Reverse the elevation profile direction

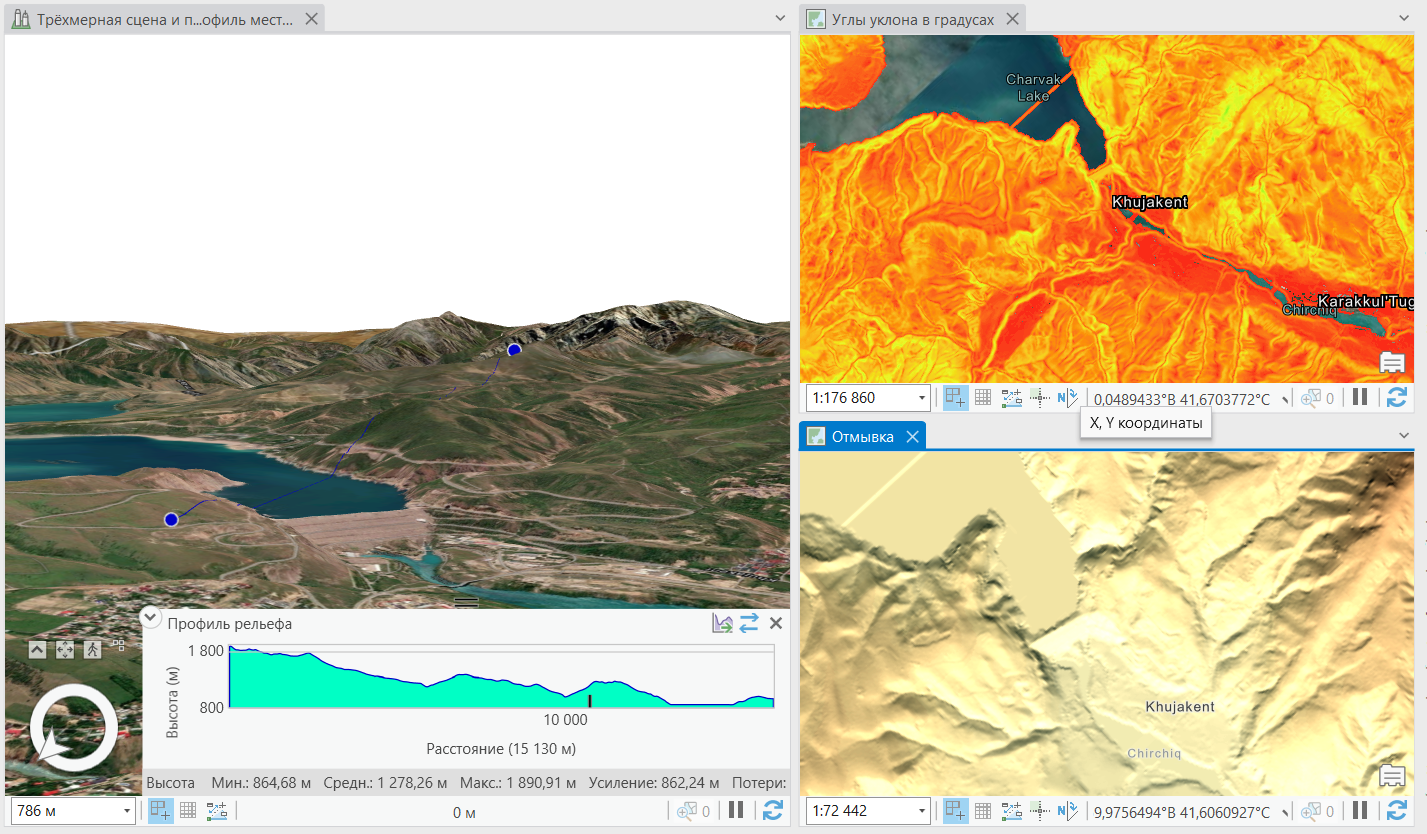(749, 624)
